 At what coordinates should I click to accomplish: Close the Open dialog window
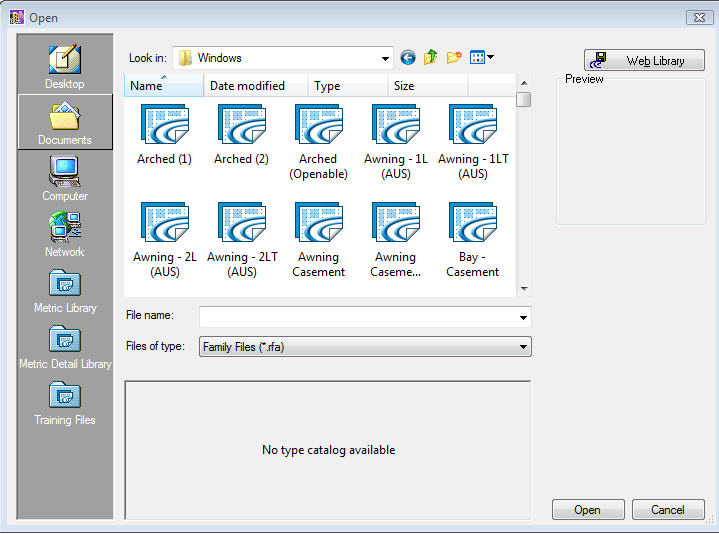[x=699, y=17]
